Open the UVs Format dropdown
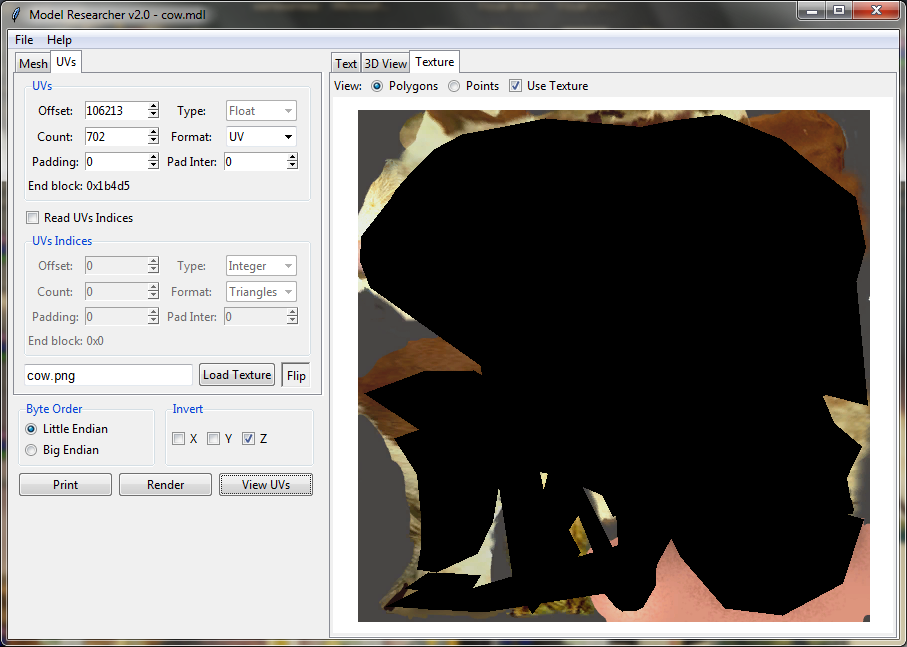Image resolution: width=907 pixels, height=647 pixels. click(x=261, y=137)
